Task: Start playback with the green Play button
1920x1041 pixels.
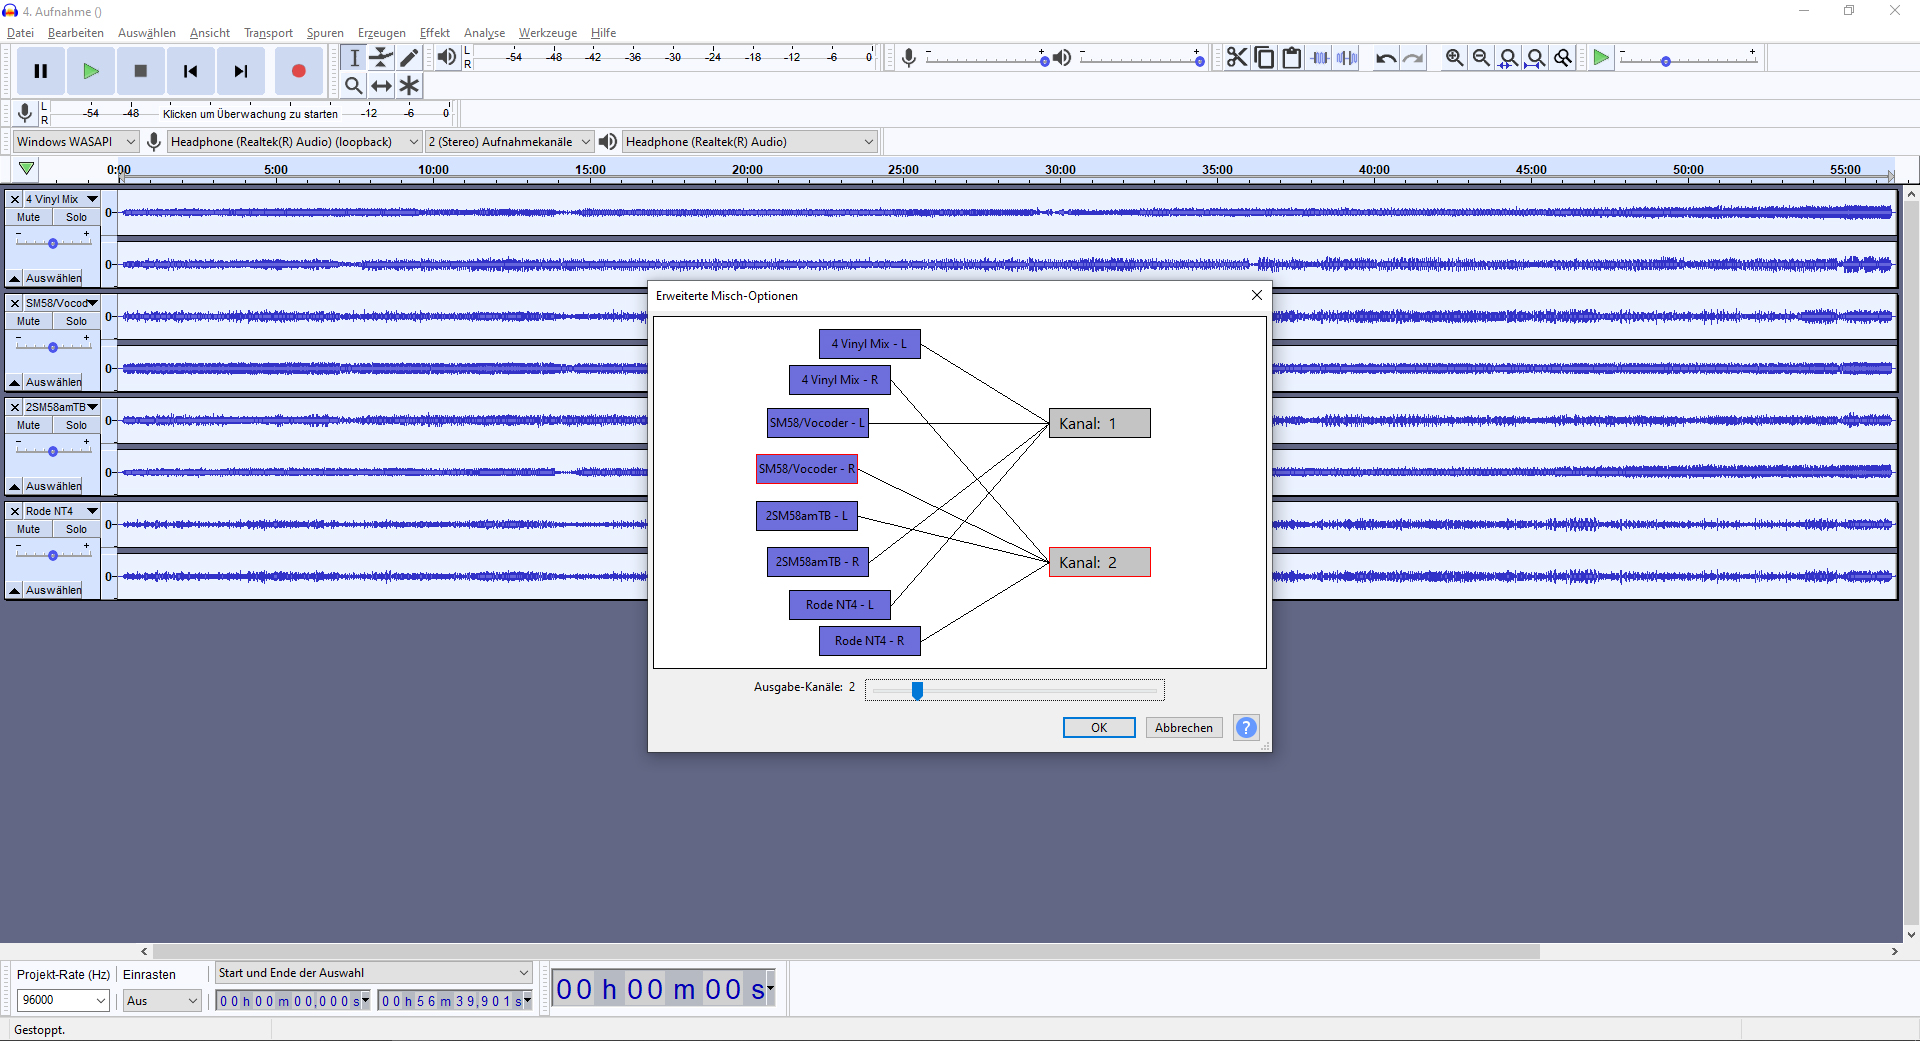Action: pos(91,71)
